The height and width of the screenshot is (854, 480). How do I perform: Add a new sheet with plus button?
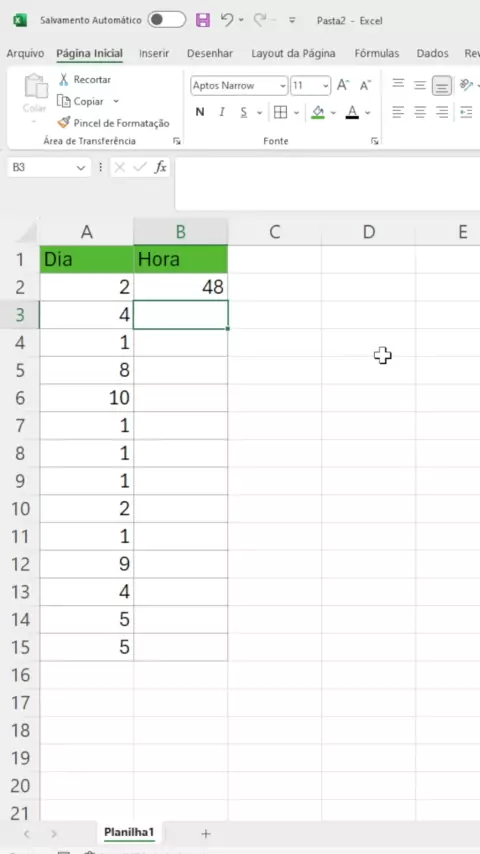(x=205, y=833)
